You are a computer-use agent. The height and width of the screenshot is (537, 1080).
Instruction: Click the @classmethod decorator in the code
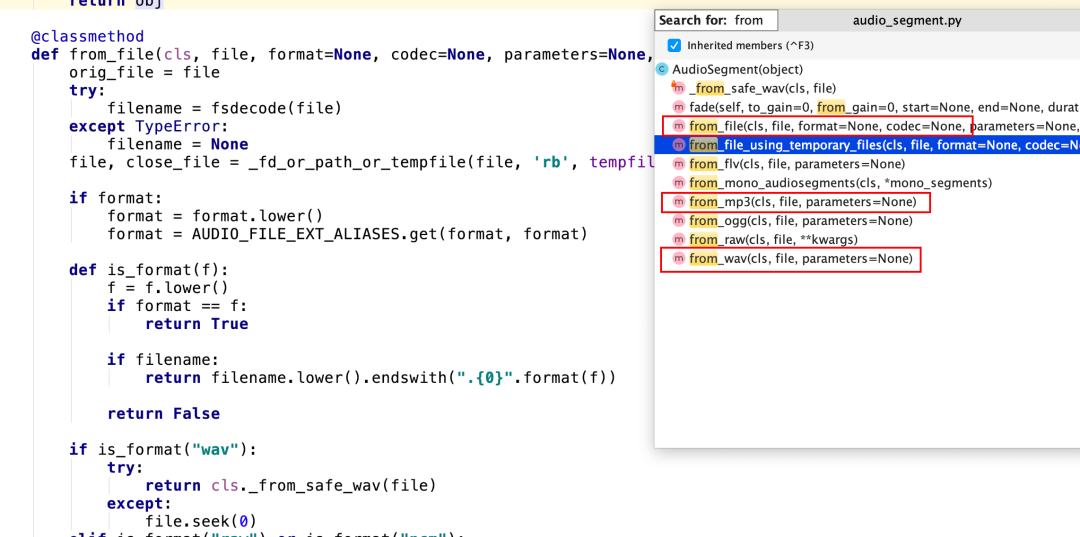point(87,37)
